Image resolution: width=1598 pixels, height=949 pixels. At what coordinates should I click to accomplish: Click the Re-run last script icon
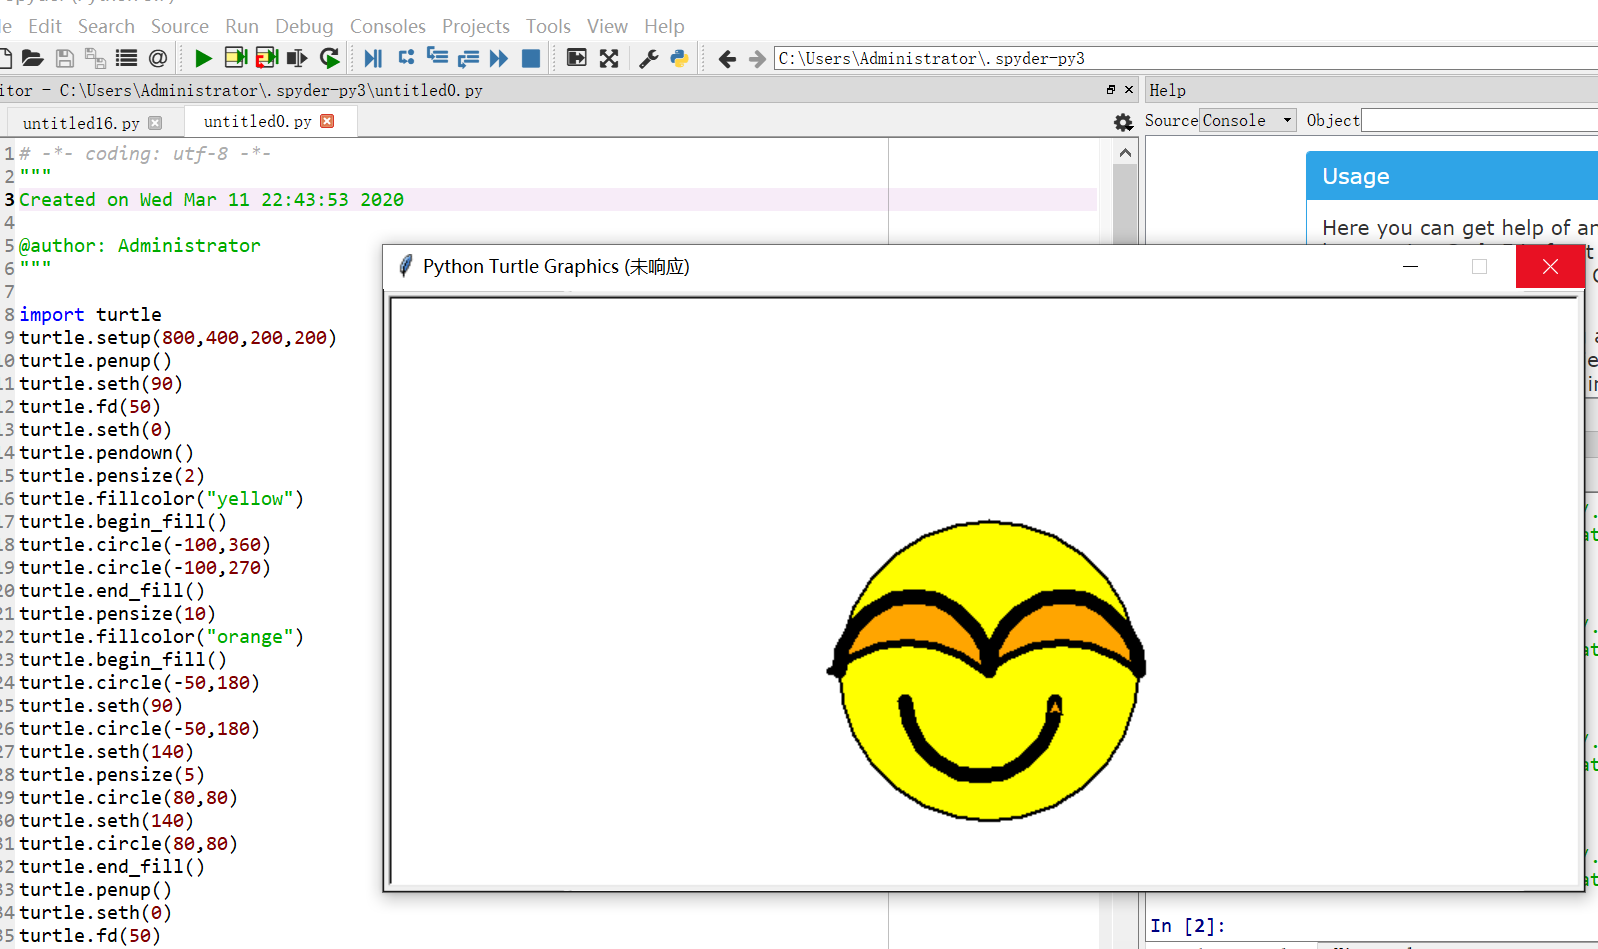click(x=329, y=59)
